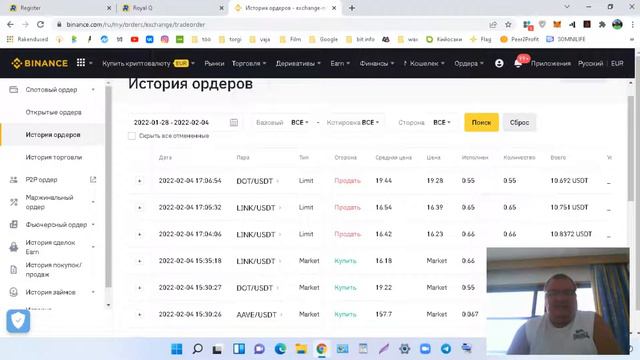Click the DOT/USDT pair in 15:30:27 row
The image size is (640, 360).
[x=254, y=288]
